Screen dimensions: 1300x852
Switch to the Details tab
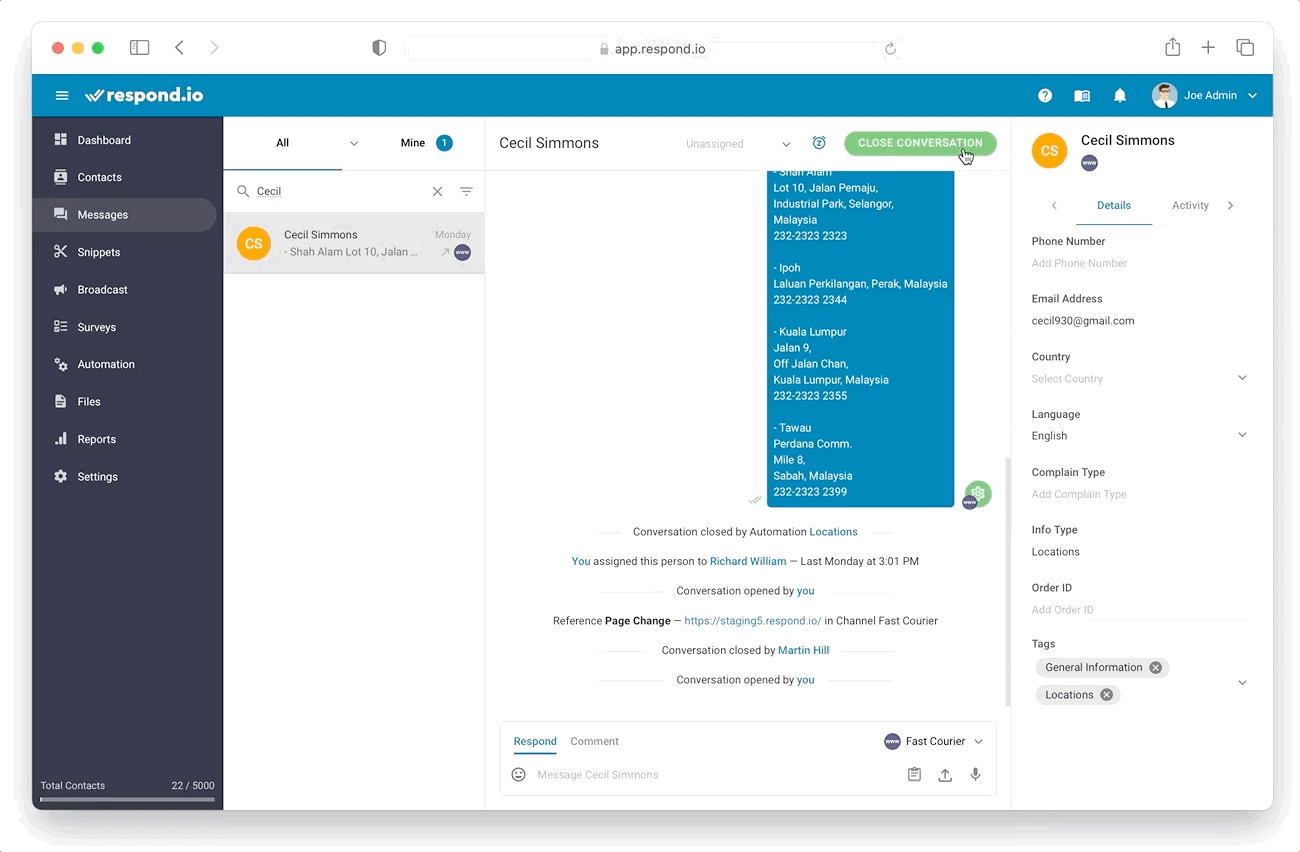click(x=1114, y=206)
